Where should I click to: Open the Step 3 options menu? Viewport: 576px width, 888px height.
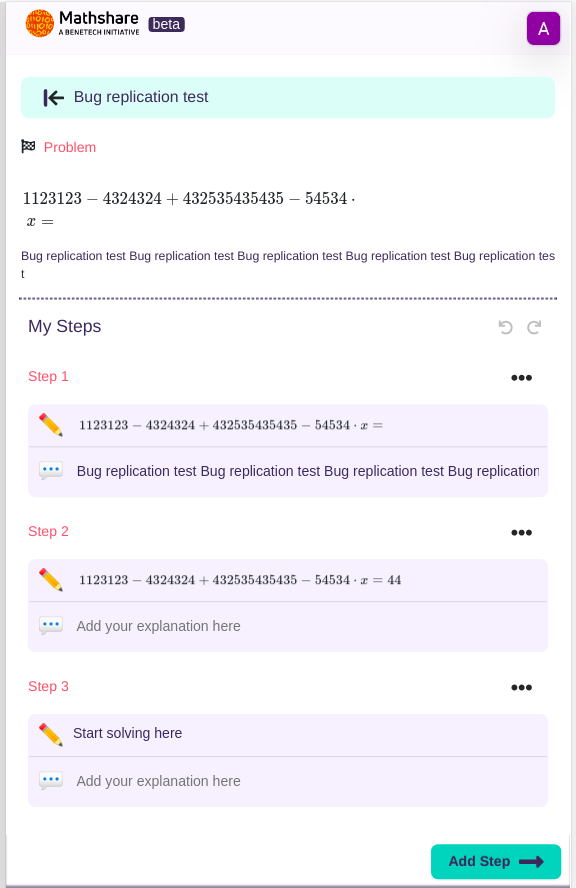[521, 687]
